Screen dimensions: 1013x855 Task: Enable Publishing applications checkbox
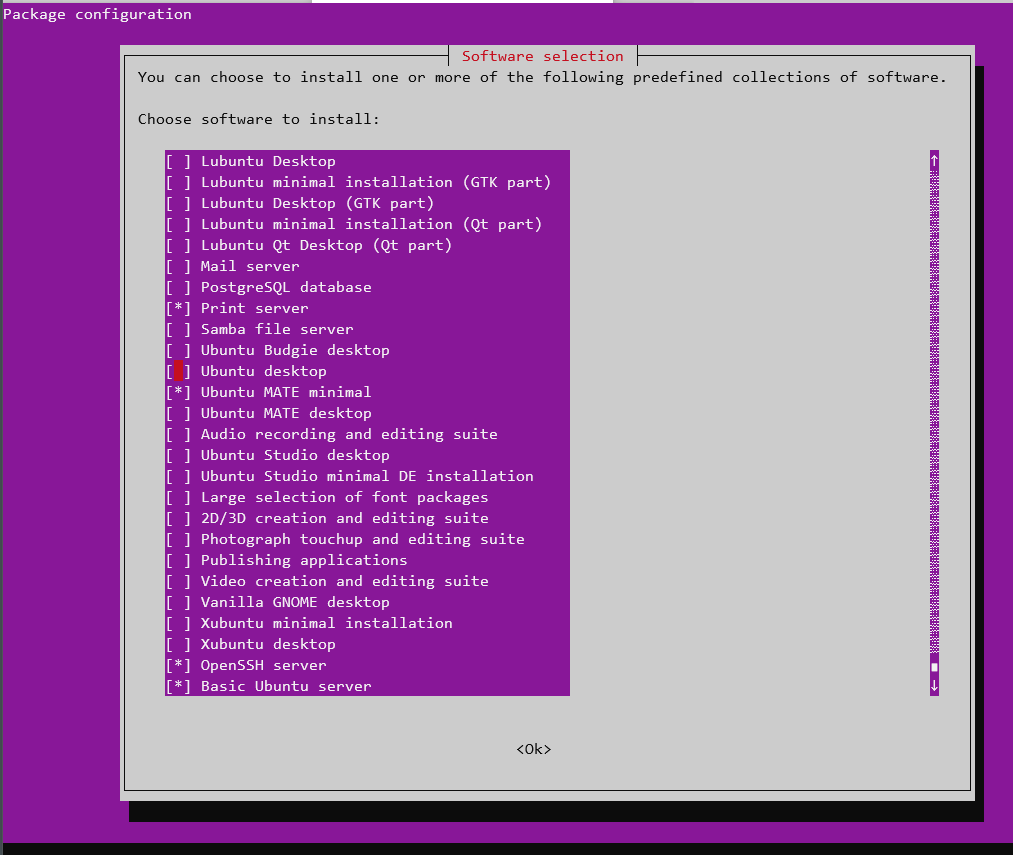tap(178, 560)
